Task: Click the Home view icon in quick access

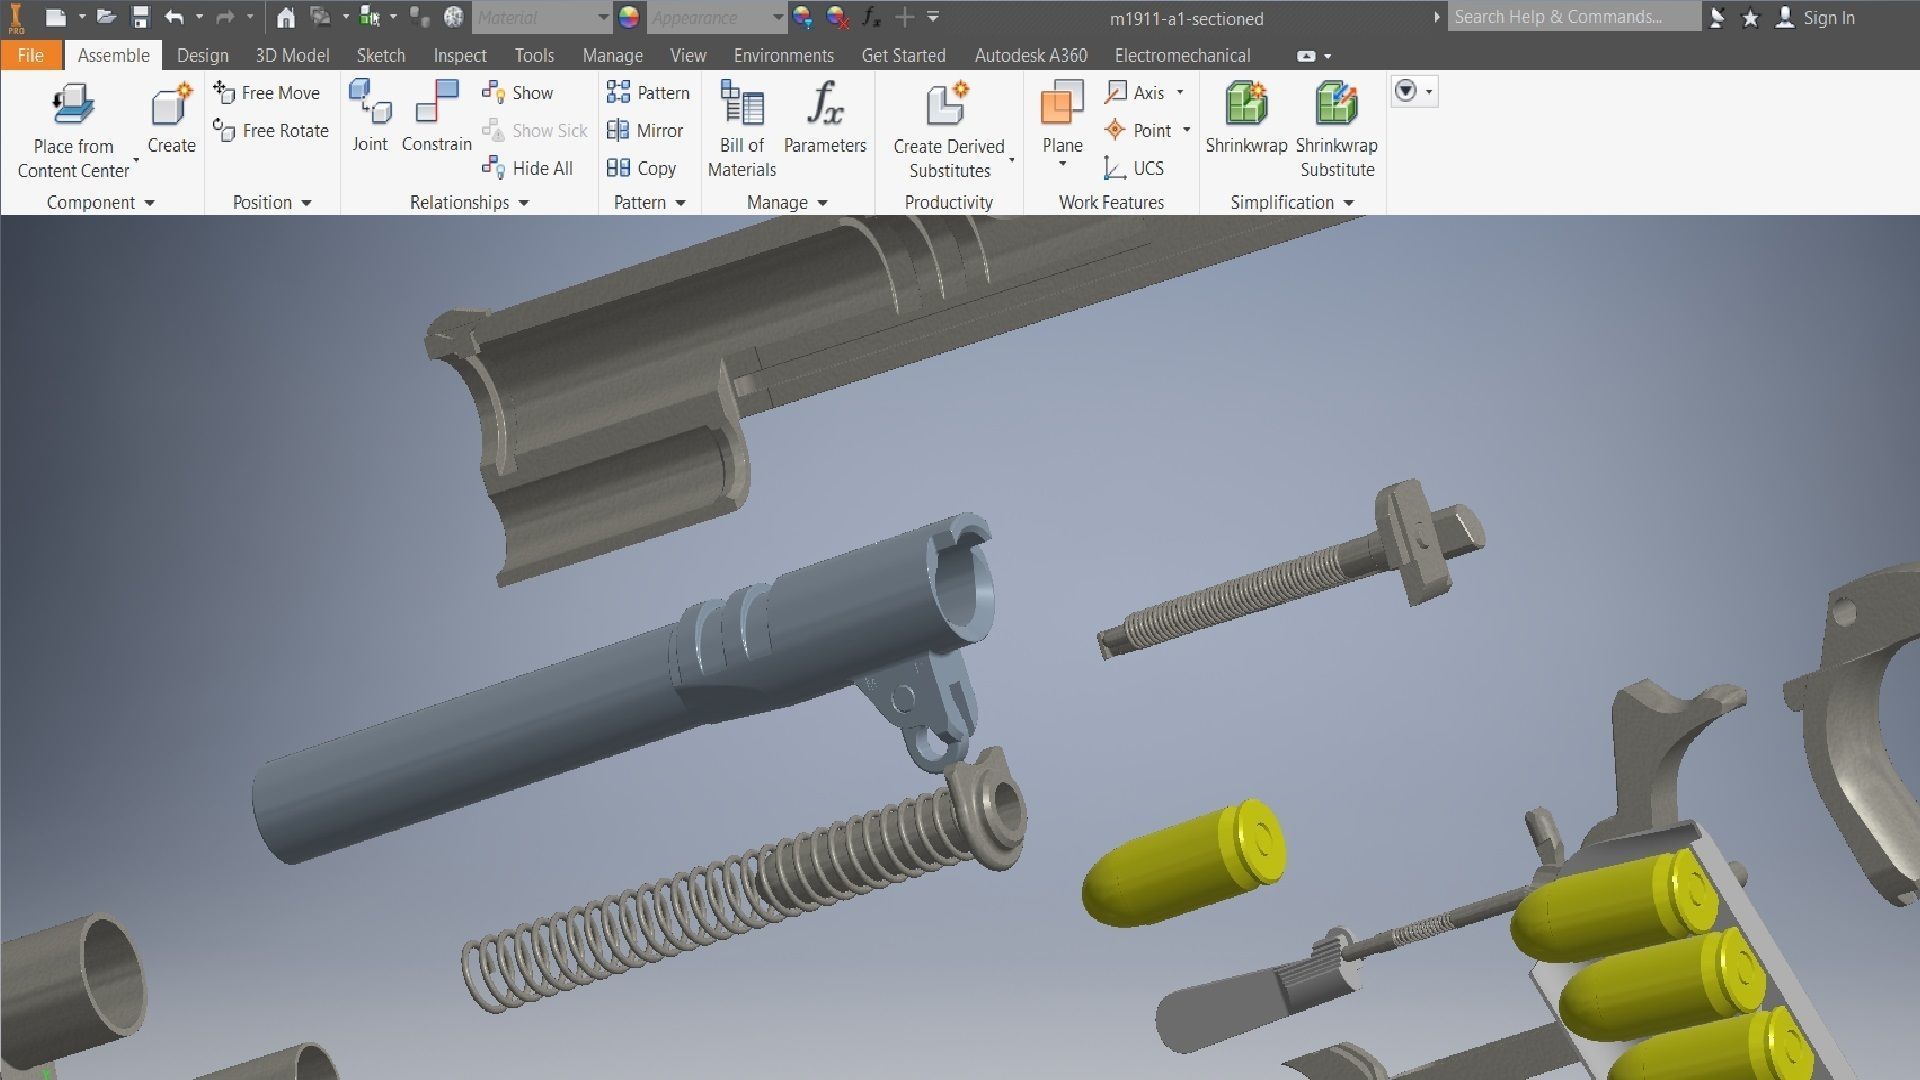Action: (x=285, y=17)
